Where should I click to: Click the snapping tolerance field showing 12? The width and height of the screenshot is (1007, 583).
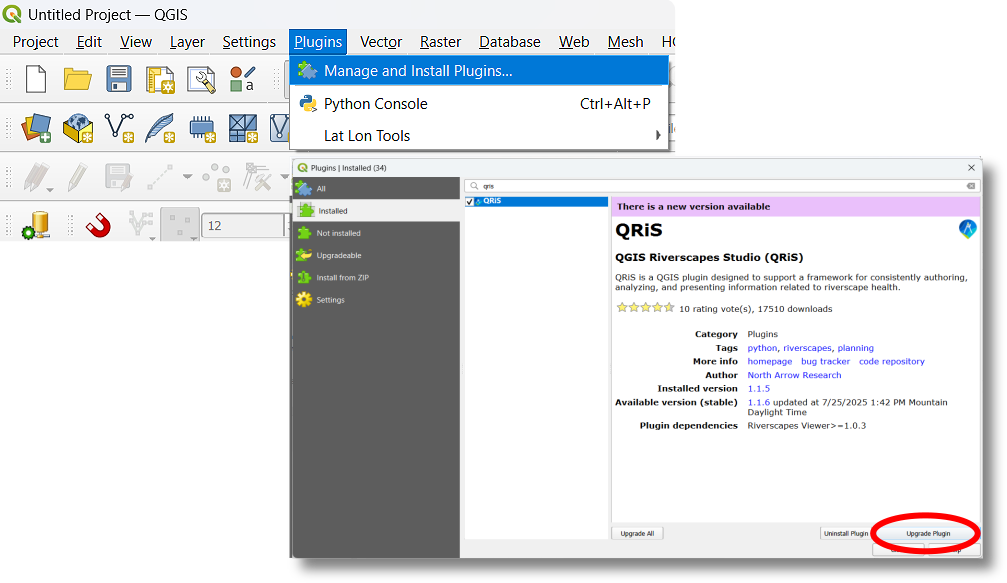pyautogui.click(x=243, y=226)
